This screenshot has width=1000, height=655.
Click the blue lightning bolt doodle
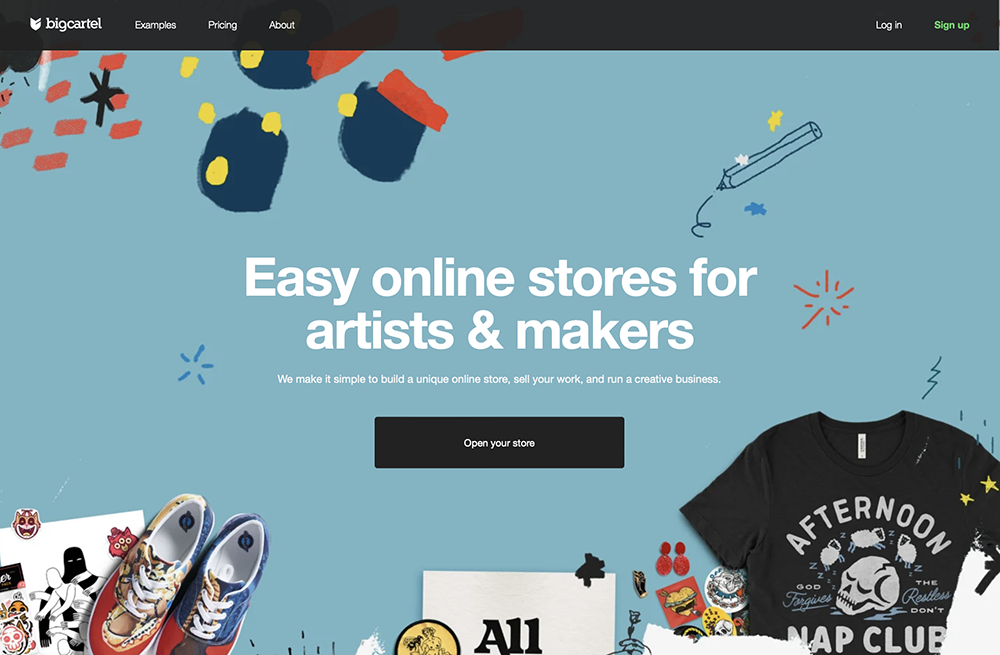click(932, 378)
